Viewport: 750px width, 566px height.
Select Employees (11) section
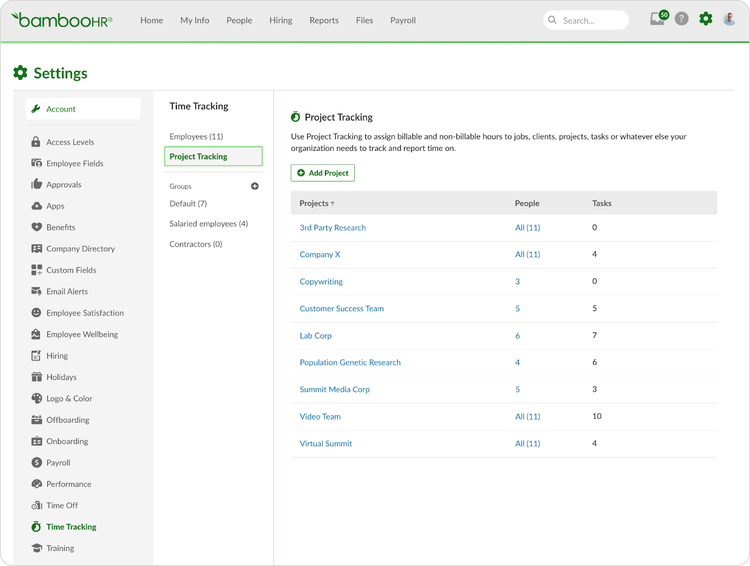(x=196, y=136)
